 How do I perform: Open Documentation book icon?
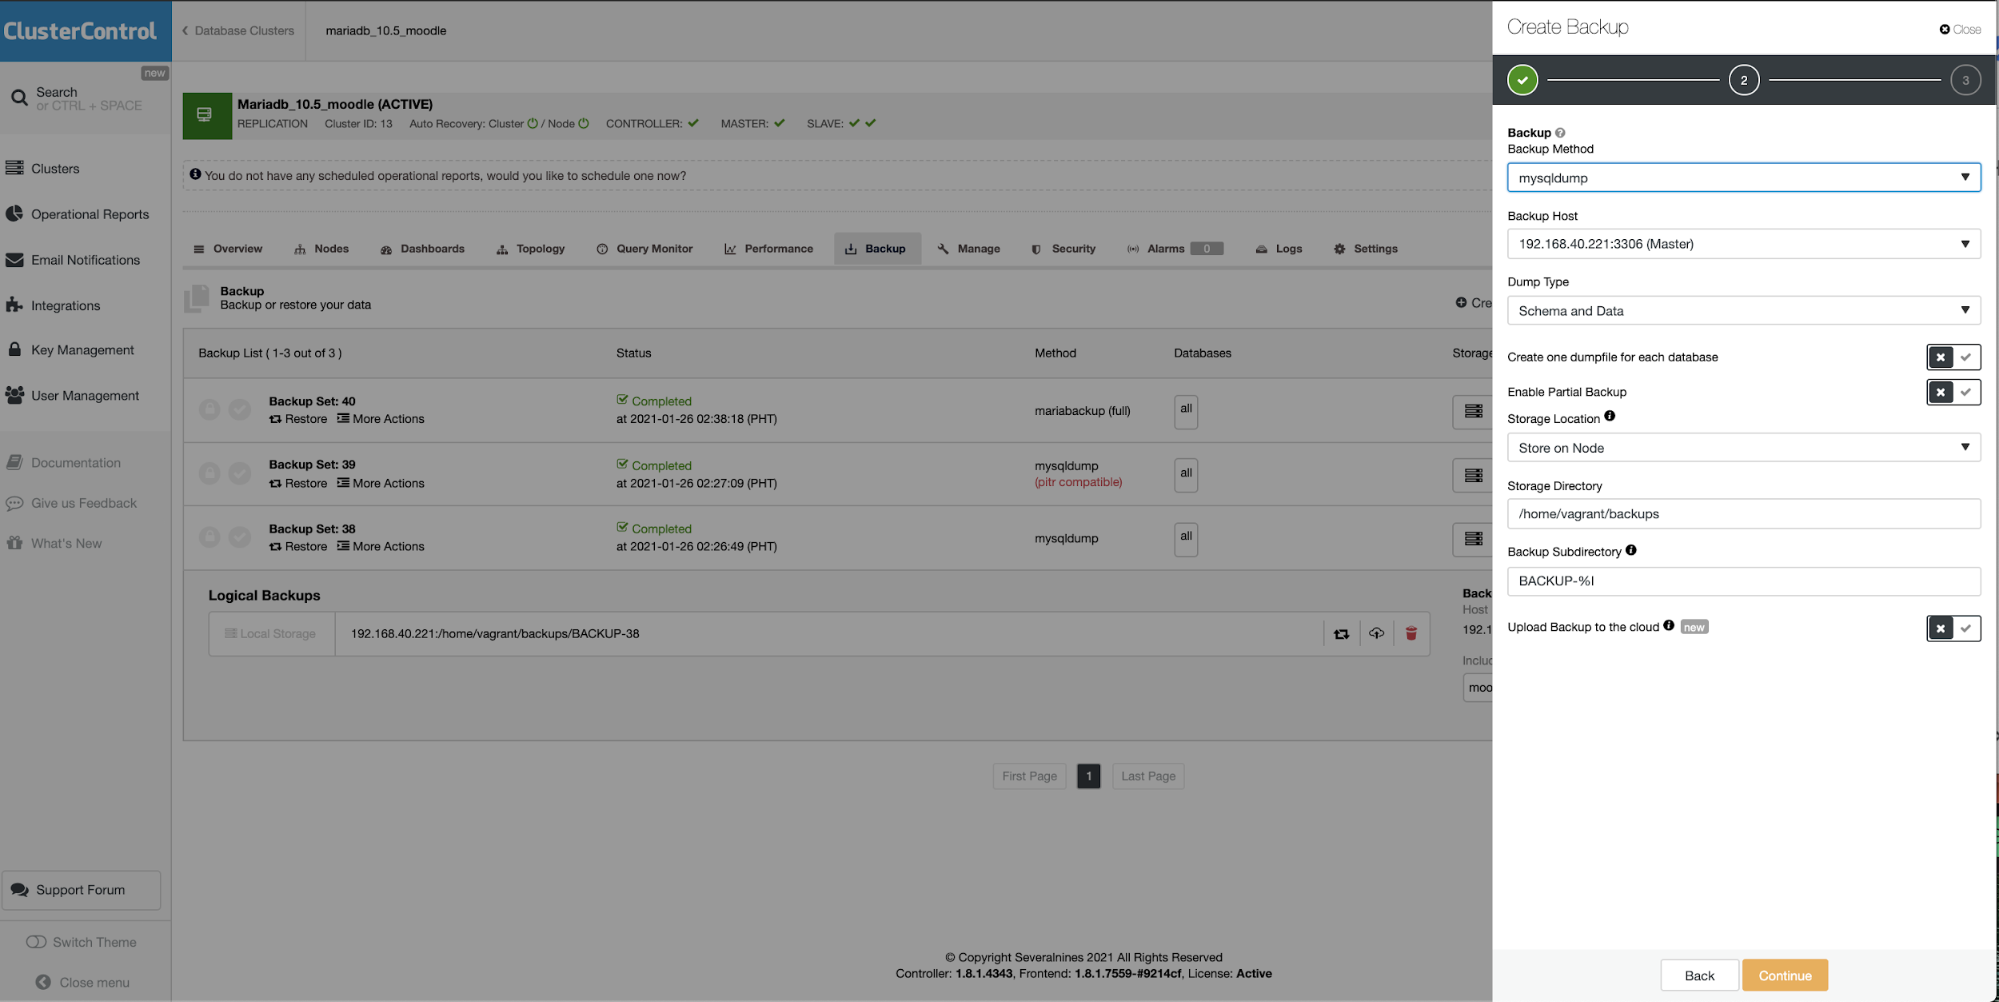point(14,462)
